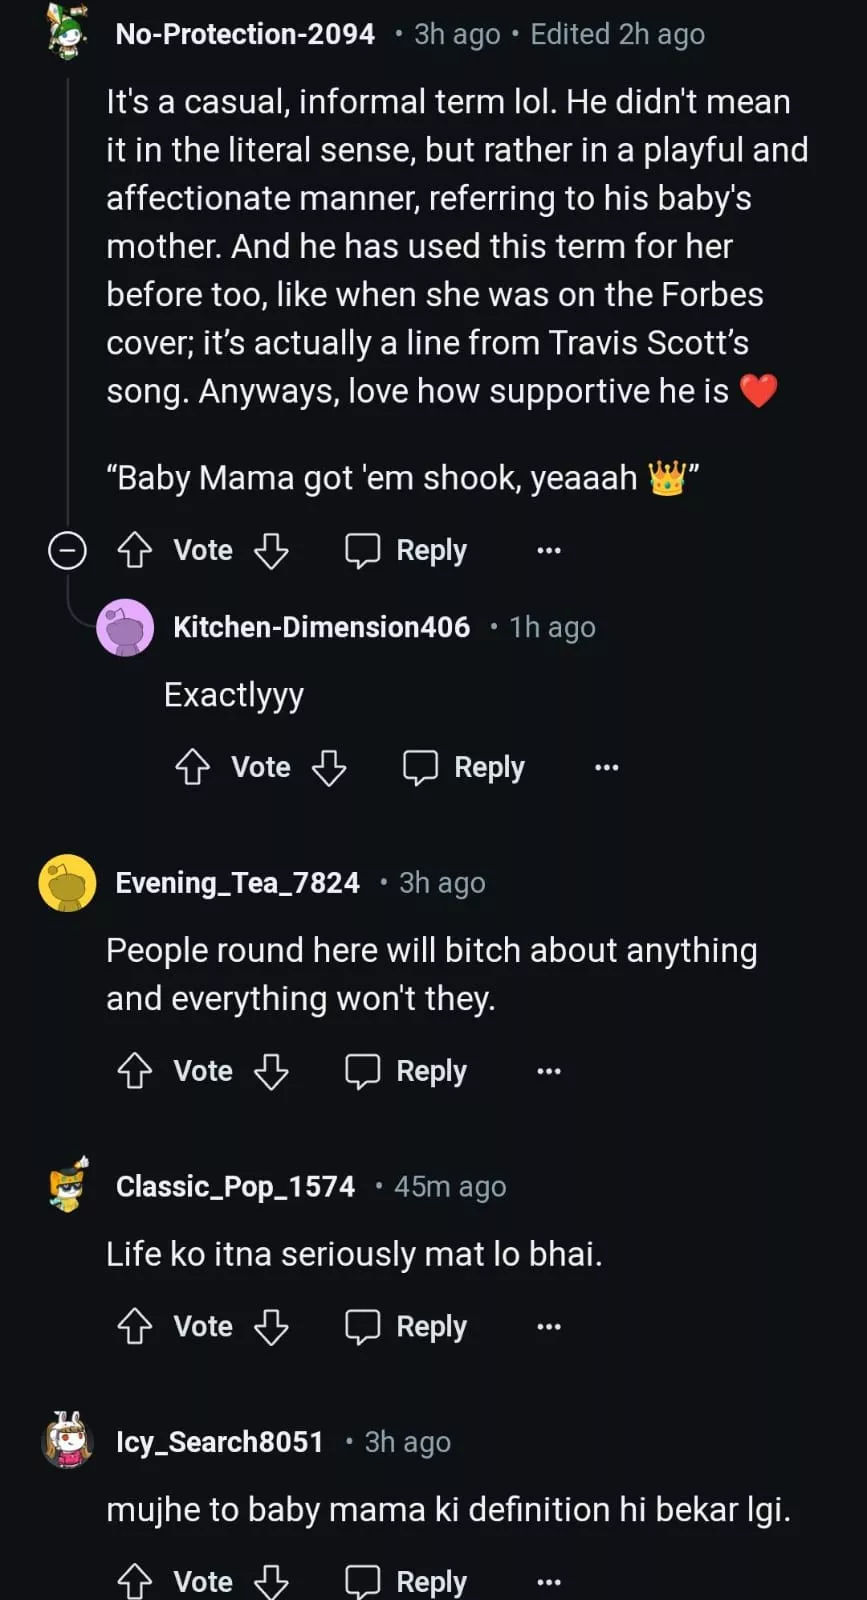Upvote Kitchen-Dimension406's 'Exactlyyy' comment
The width and height of the screenshot is (867, 1600).
[193, 768]
